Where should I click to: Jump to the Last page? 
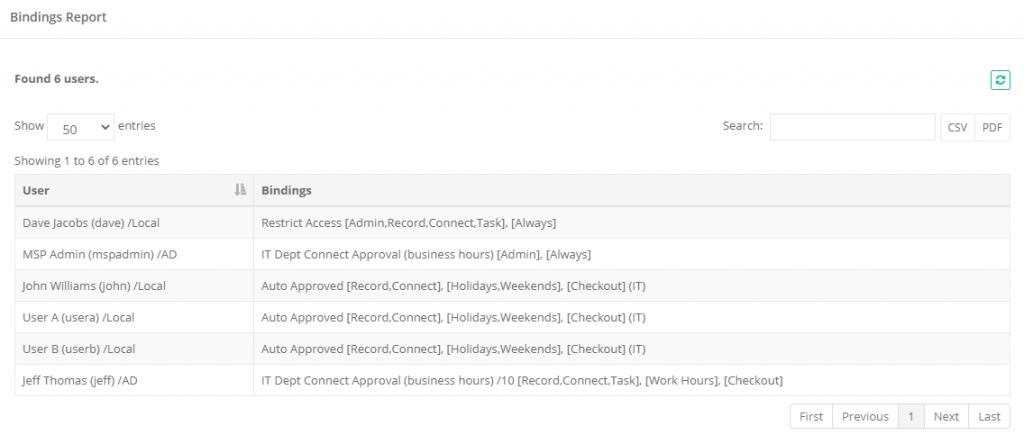click(989, 416)
